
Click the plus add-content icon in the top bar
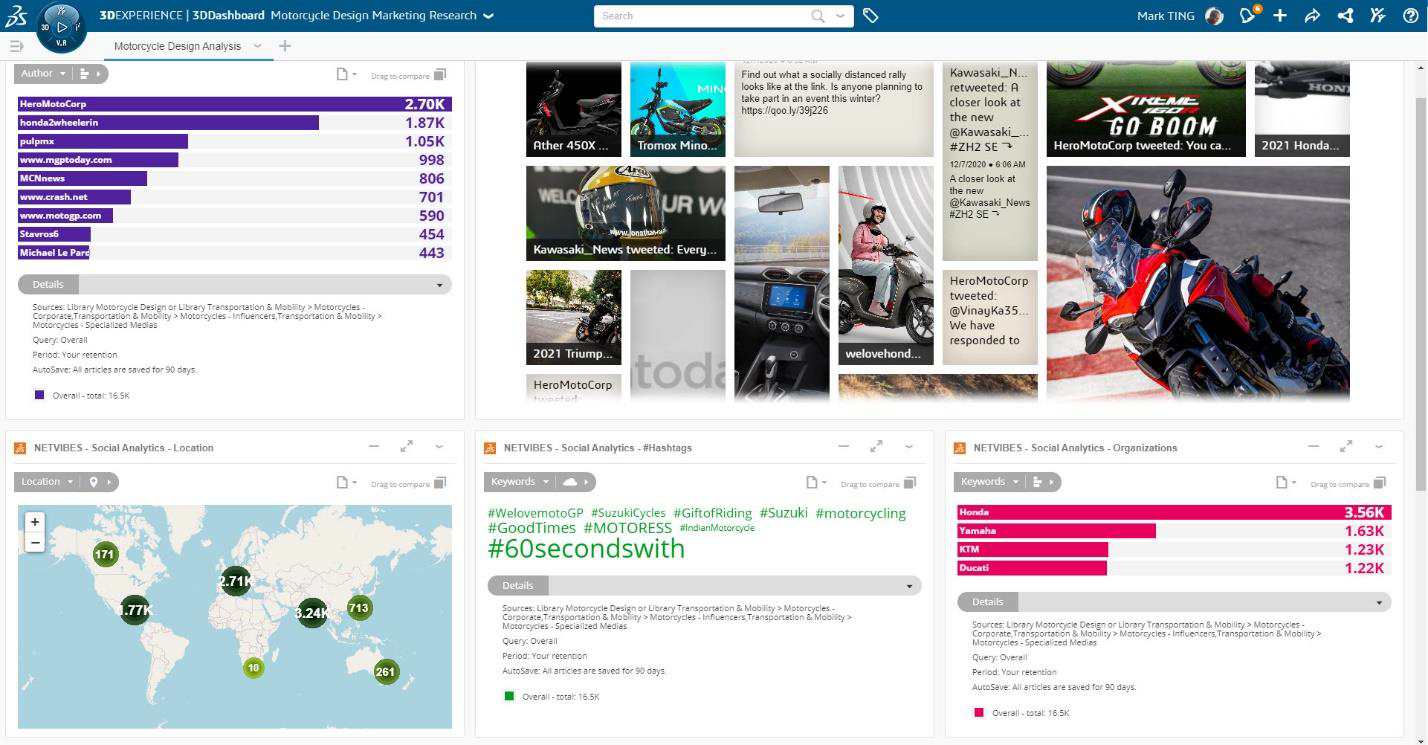point(1280,15)
